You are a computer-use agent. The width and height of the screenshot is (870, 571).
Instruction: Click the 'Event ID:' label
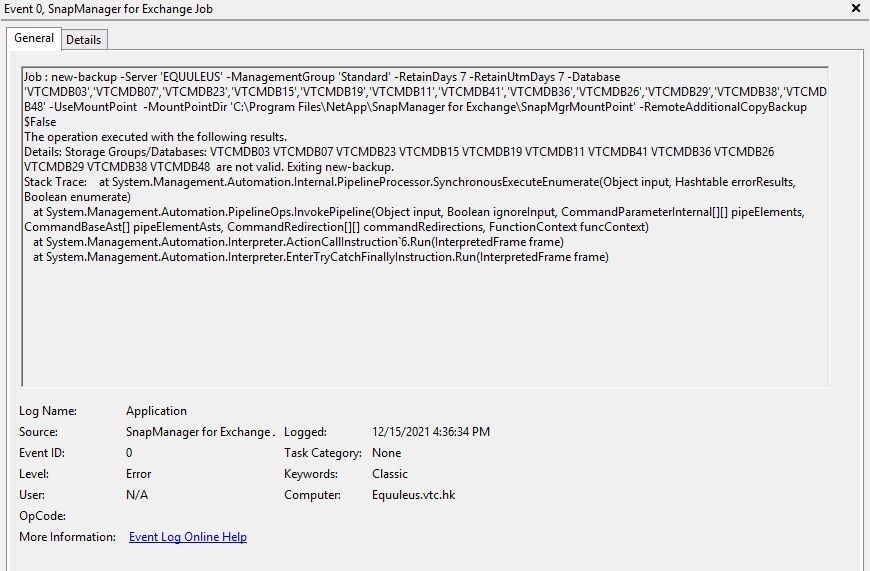(x=42, y=453)
